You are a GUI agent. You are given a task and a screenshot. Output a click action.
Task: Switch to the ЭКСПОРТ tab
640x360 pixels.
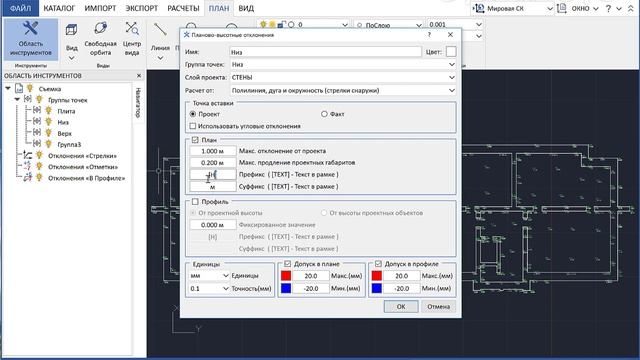pos(141,8)
